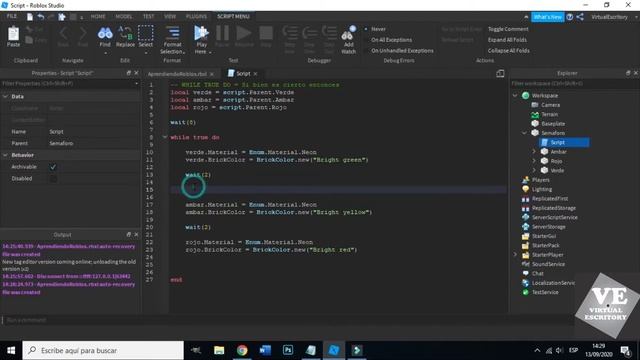The height and width of the screenshot is (360, 640).
Task: Close the AprendiendoRoblox.rbxl tab
Action: pyautogui.click(x=212, y=74)
